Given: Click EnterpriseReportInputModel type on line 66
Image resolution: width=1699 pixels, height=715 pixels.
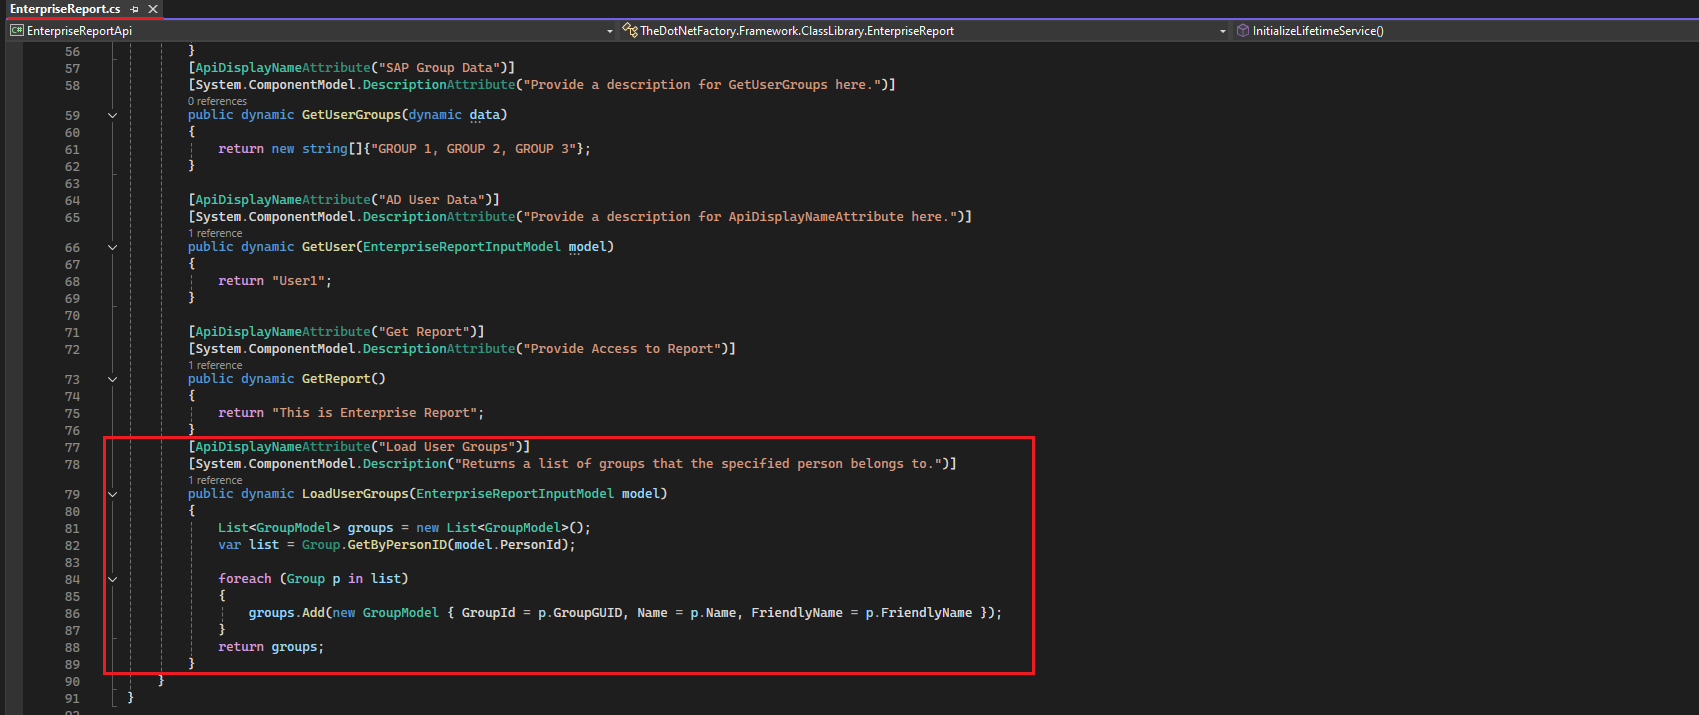Looking at the screenshot, I should pos(461,247).
